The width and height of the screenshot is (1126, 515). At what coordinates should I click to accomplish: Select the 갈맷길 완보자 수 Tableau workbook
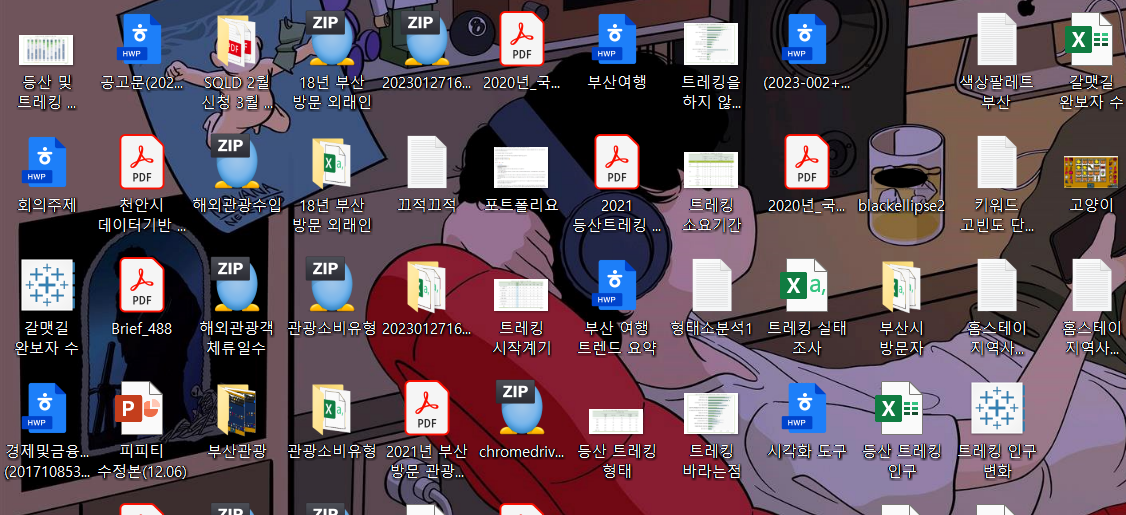[x=47, y=285]
